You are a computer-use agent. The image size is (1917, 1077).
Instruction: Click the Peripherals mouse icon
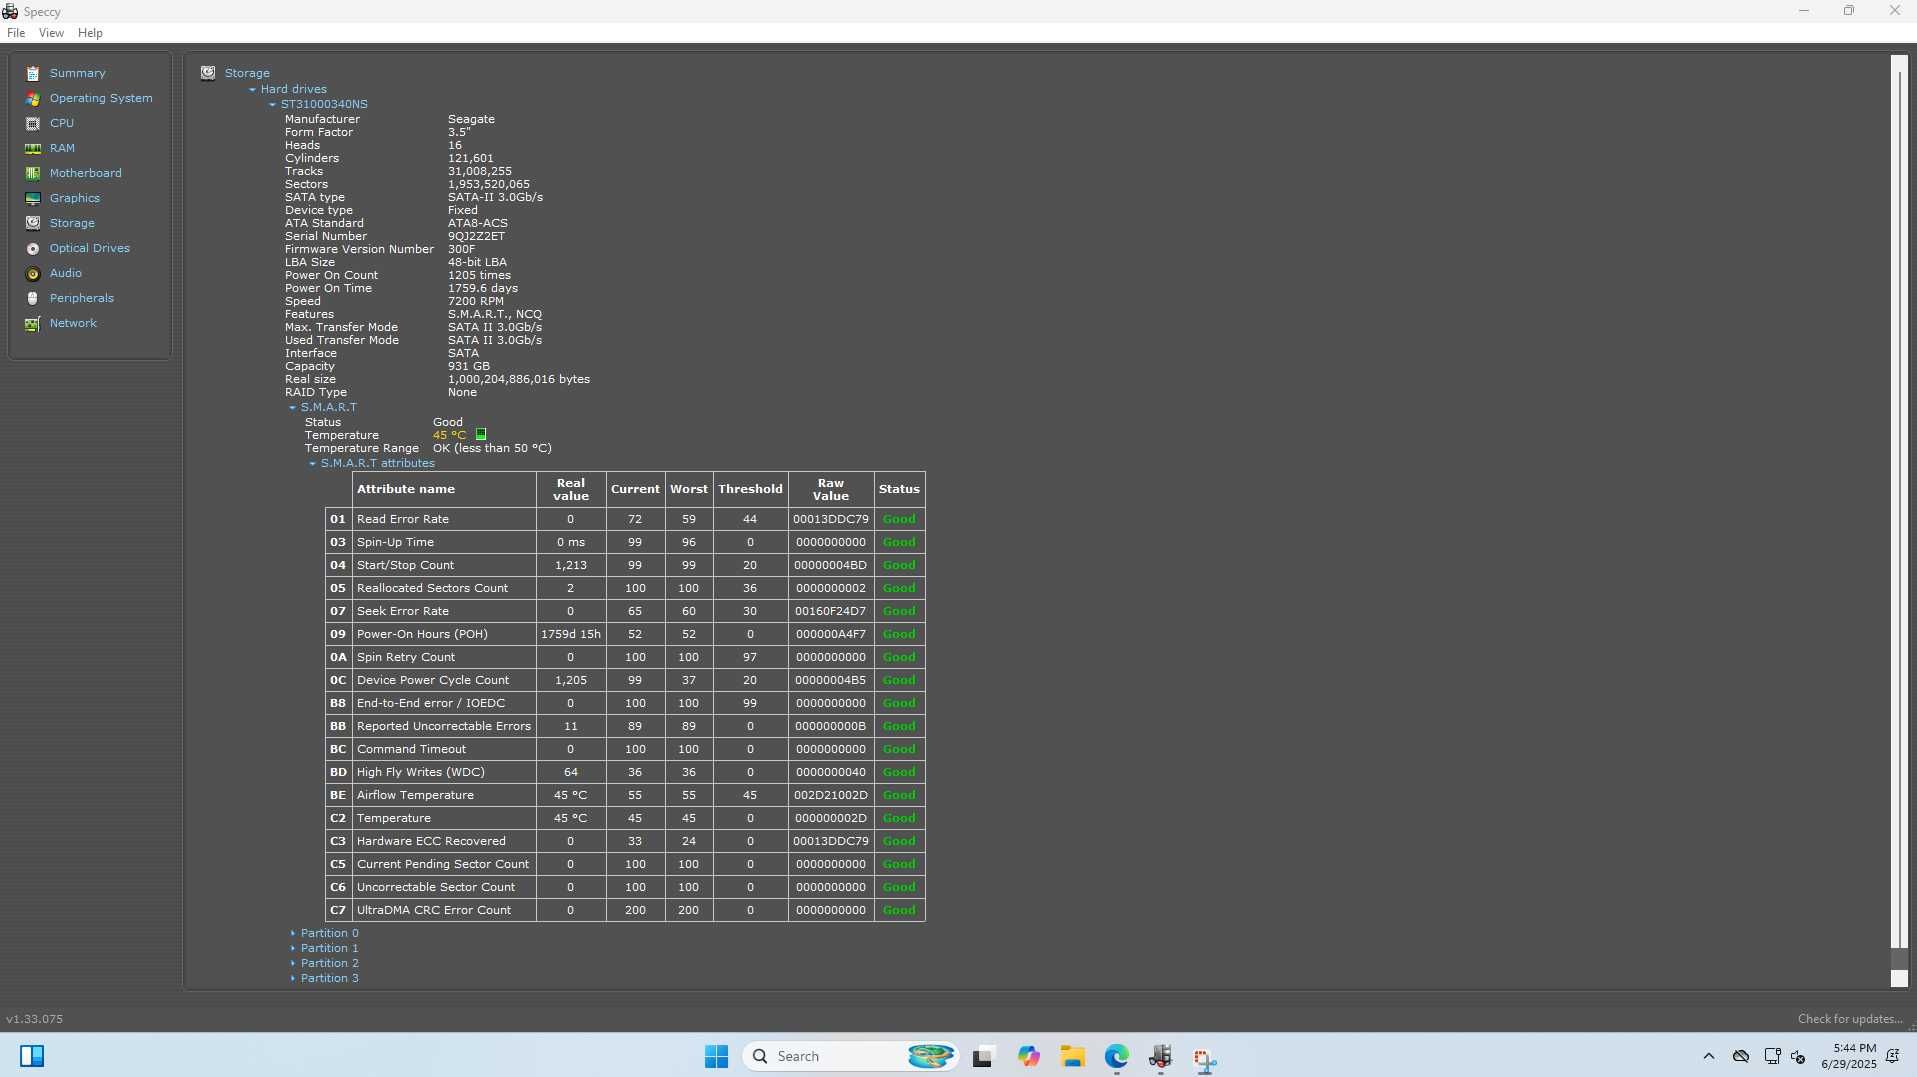click(33, 299)
